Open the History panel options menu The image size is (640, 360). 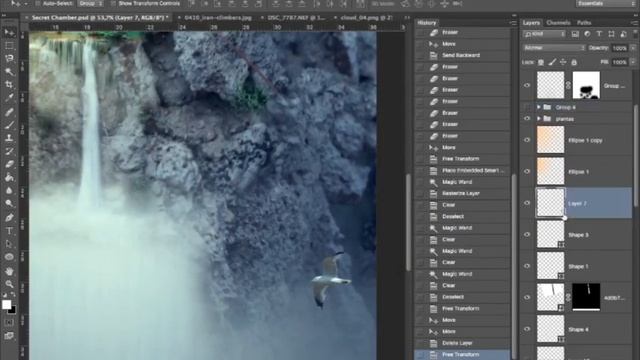(x=513, y=23)
